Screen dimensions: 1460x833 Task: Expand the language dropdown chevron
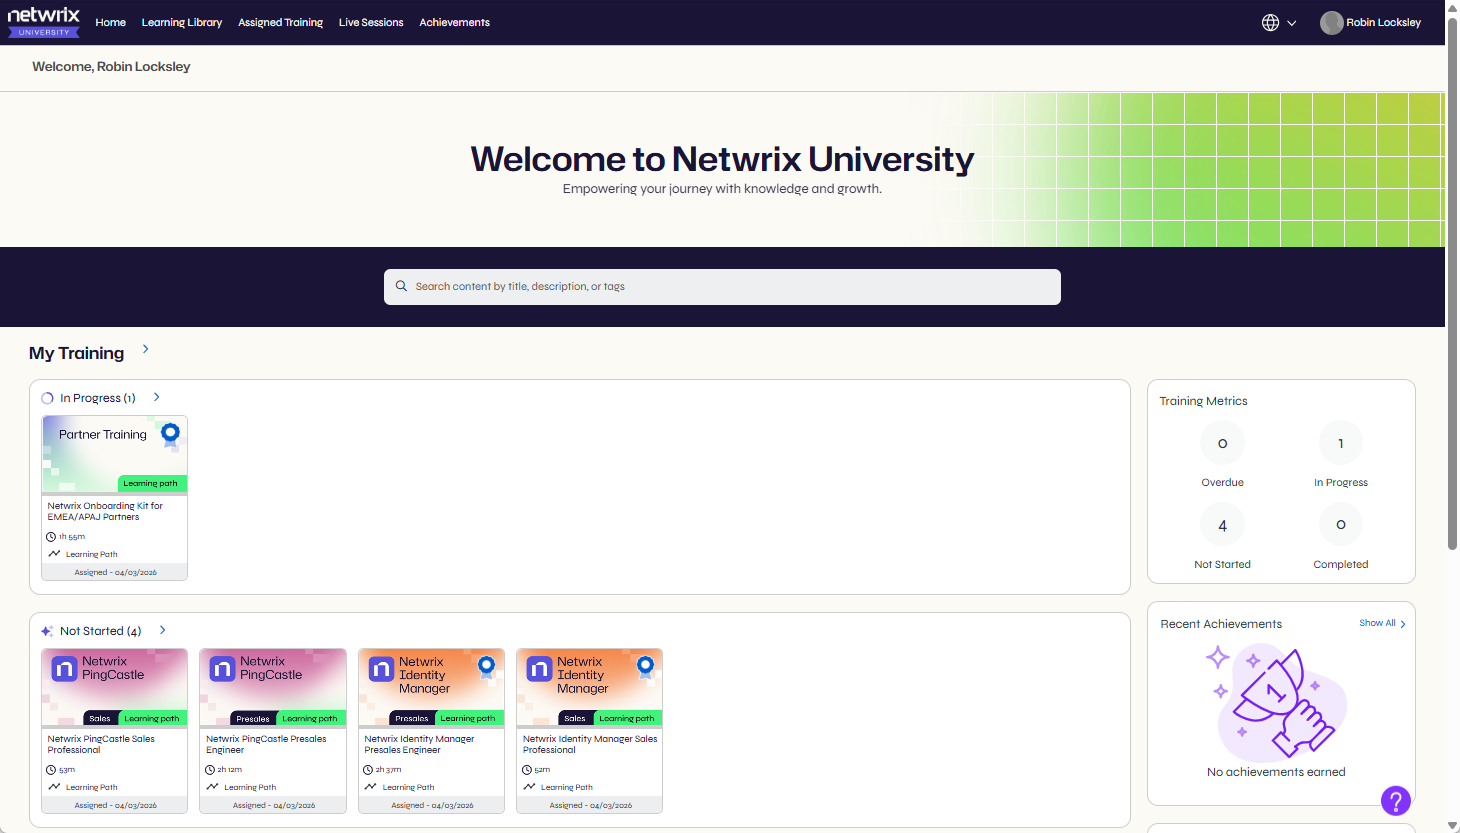point(1292,23)
